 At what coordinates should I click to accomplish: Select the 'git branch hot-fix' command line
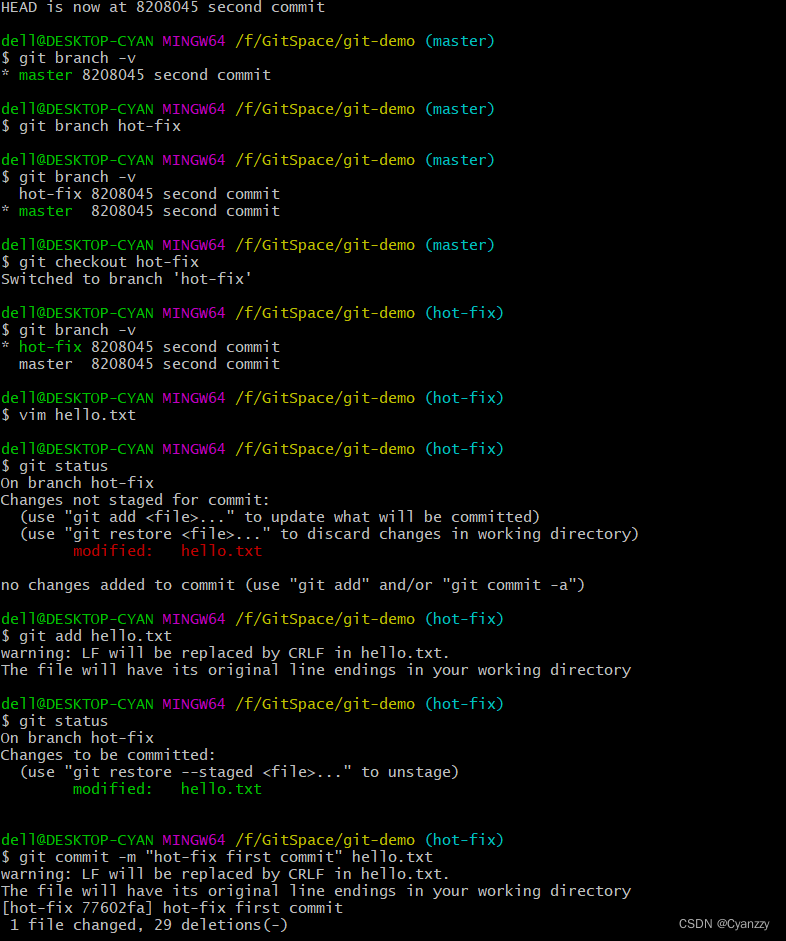(91, 126)
